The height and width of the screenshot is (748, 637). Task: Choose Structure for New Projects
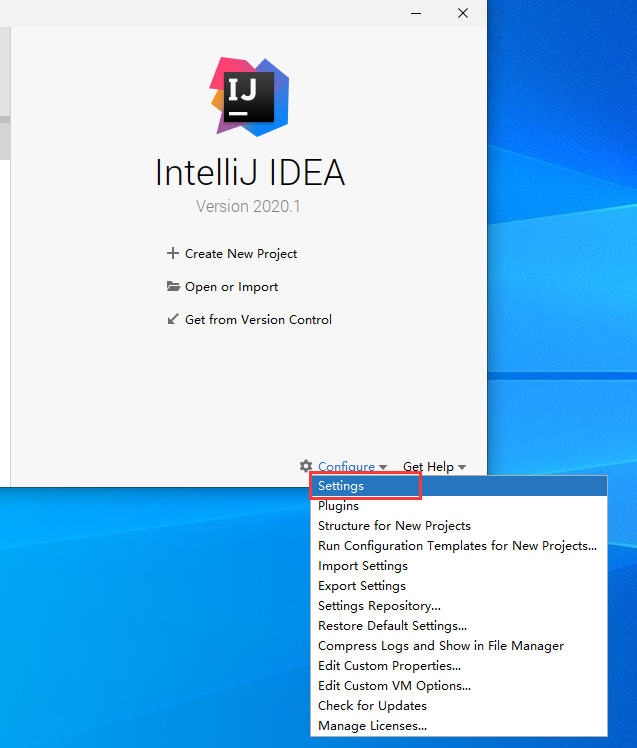coord(459,526)
